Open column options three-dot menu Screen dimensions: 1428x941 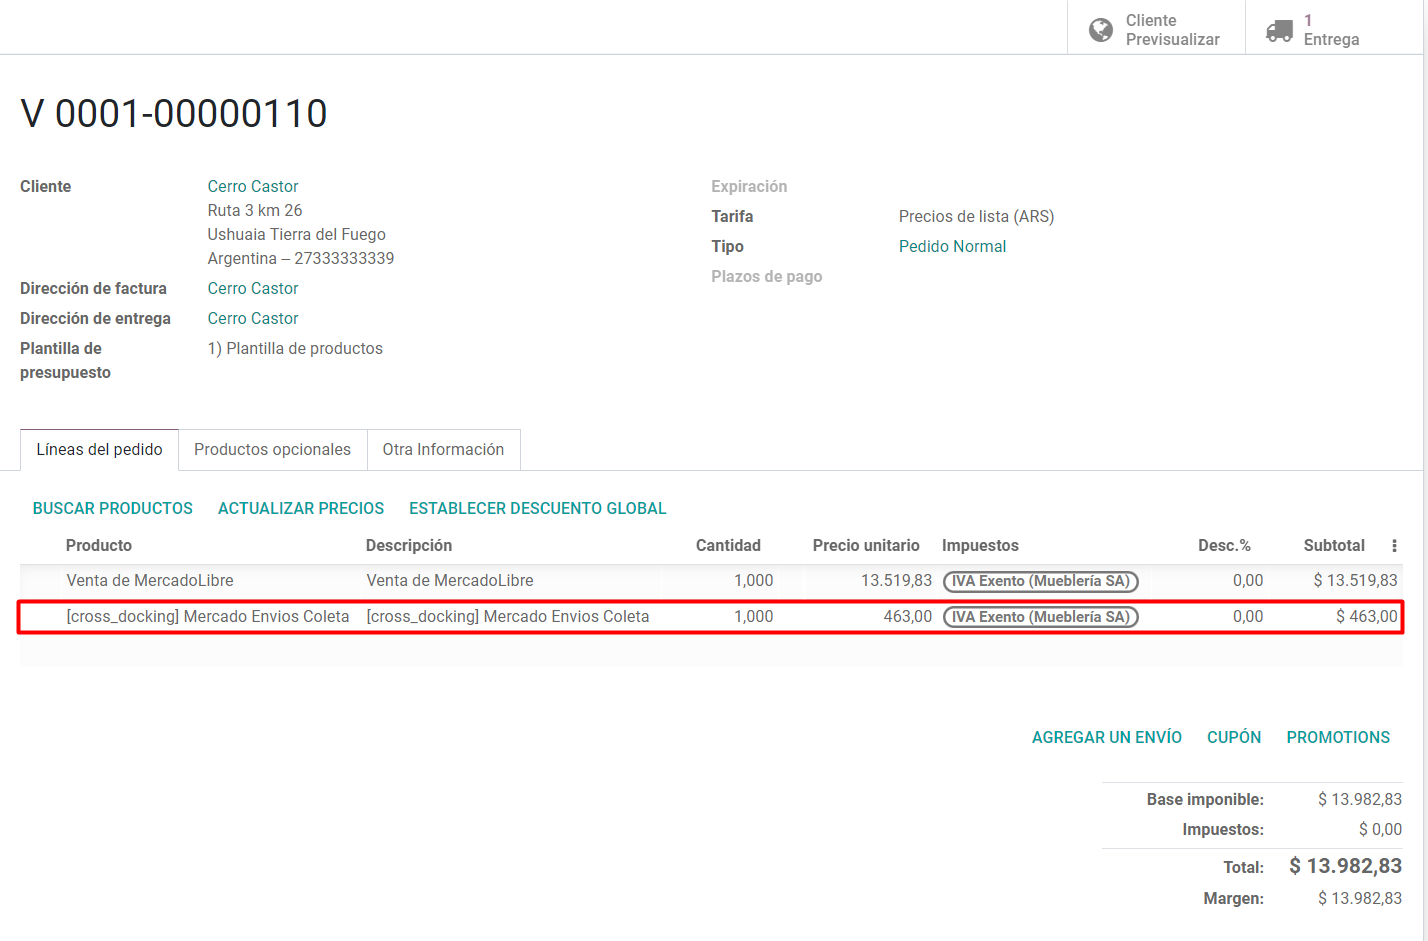(x=1394, y=546)
